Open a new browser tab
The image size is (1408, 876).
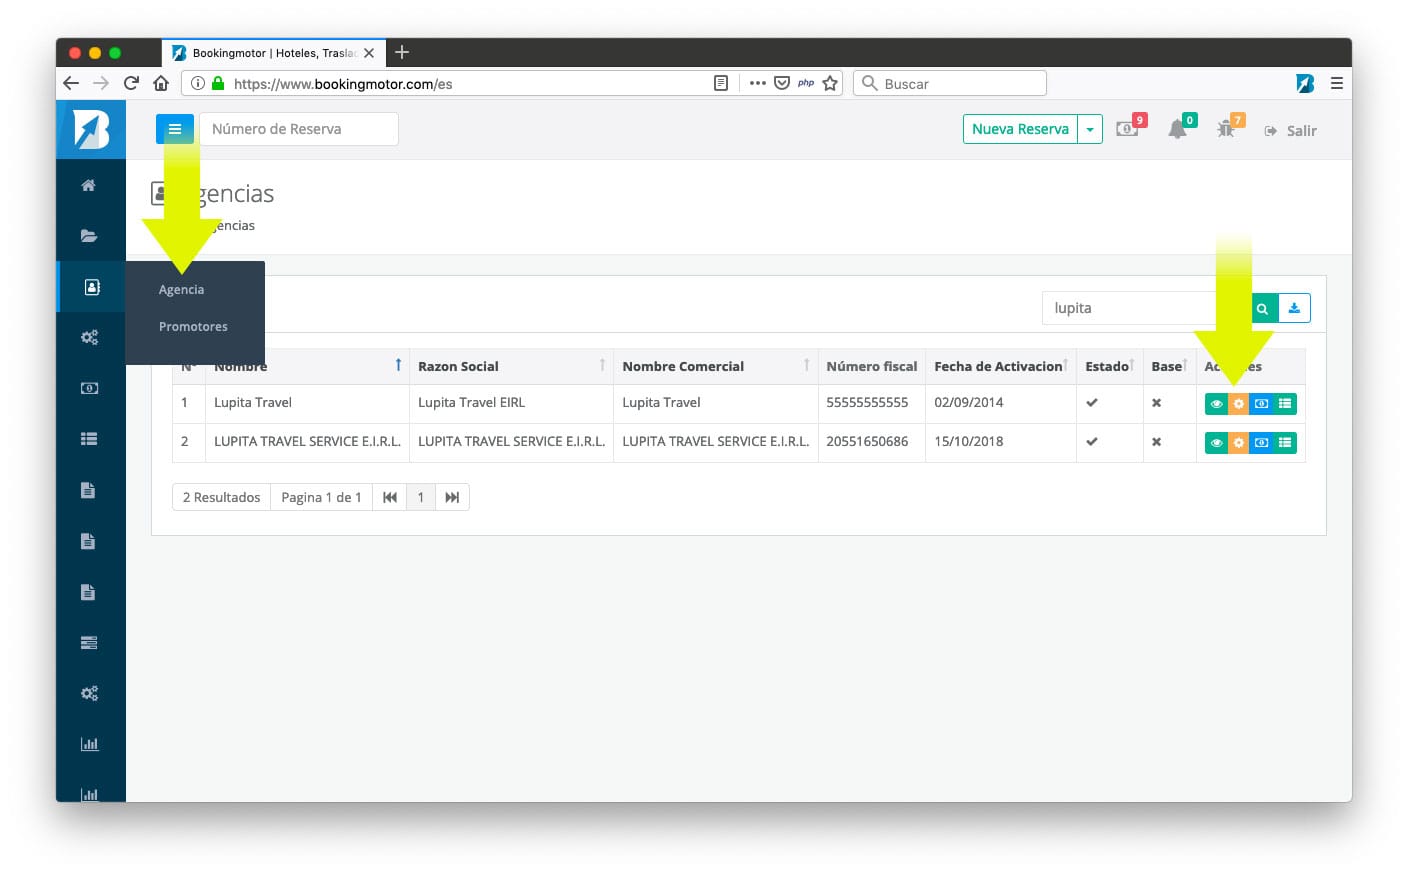pos(402,53)
